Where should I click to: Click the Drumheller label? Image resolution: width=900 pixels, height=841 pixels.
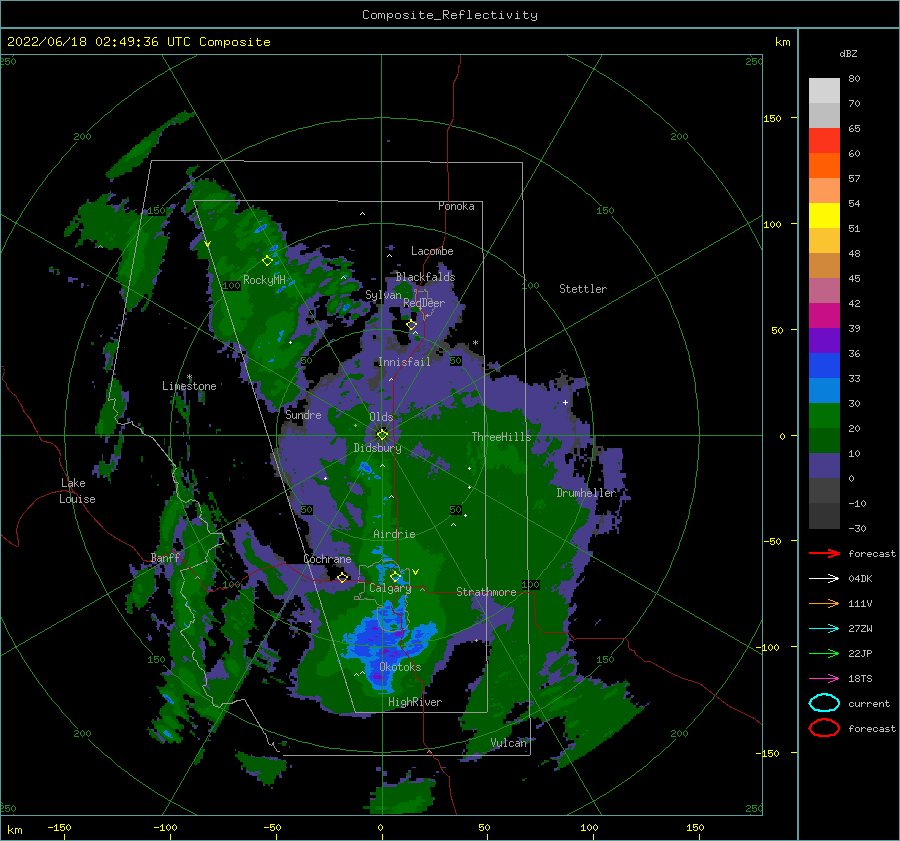click(x=585, y=493)
